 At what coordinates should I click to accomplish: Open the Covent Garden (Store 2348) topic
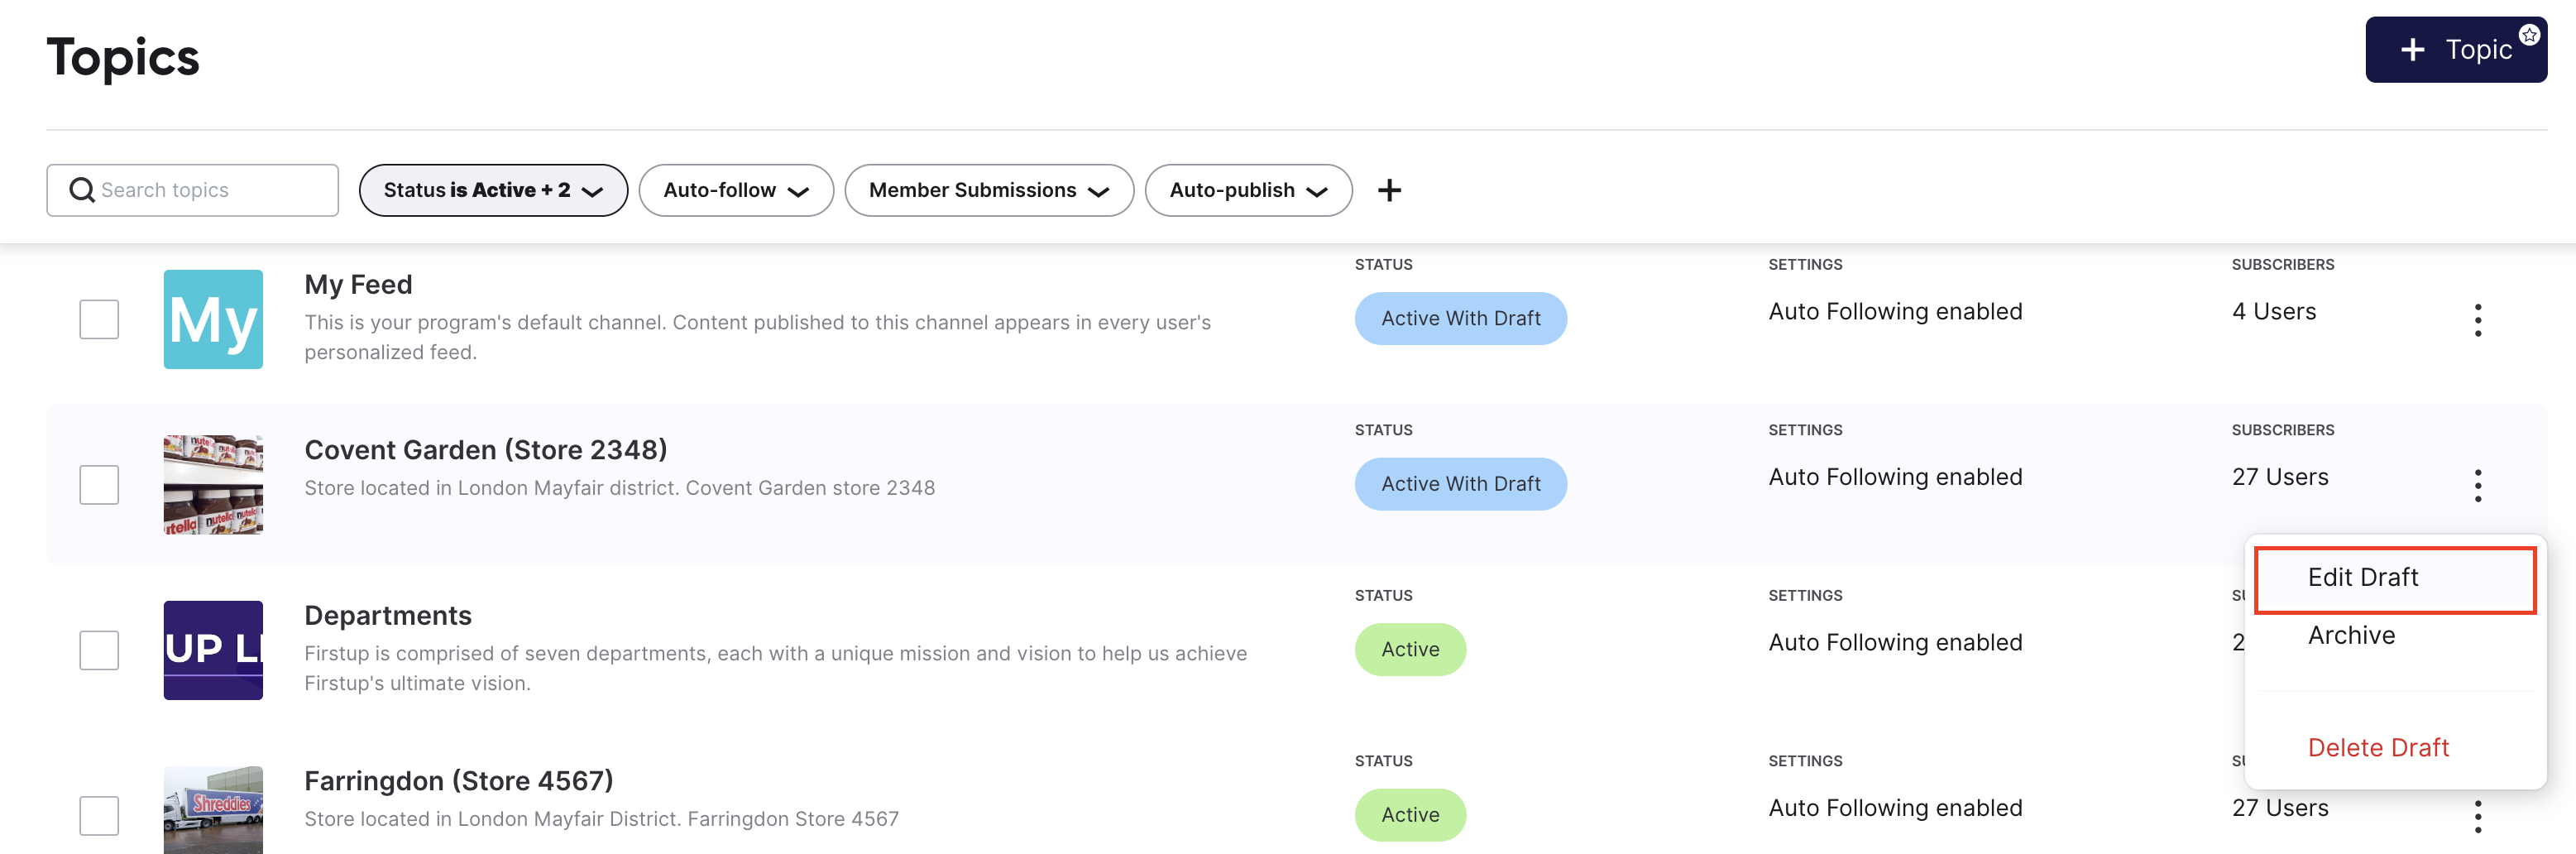(485, 450)
